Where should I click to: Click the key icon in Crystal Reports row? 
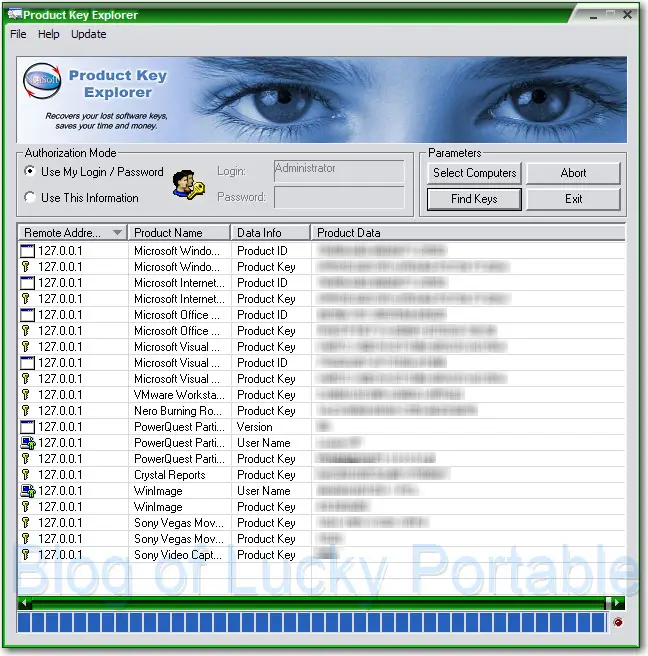[x=26, y=475]
